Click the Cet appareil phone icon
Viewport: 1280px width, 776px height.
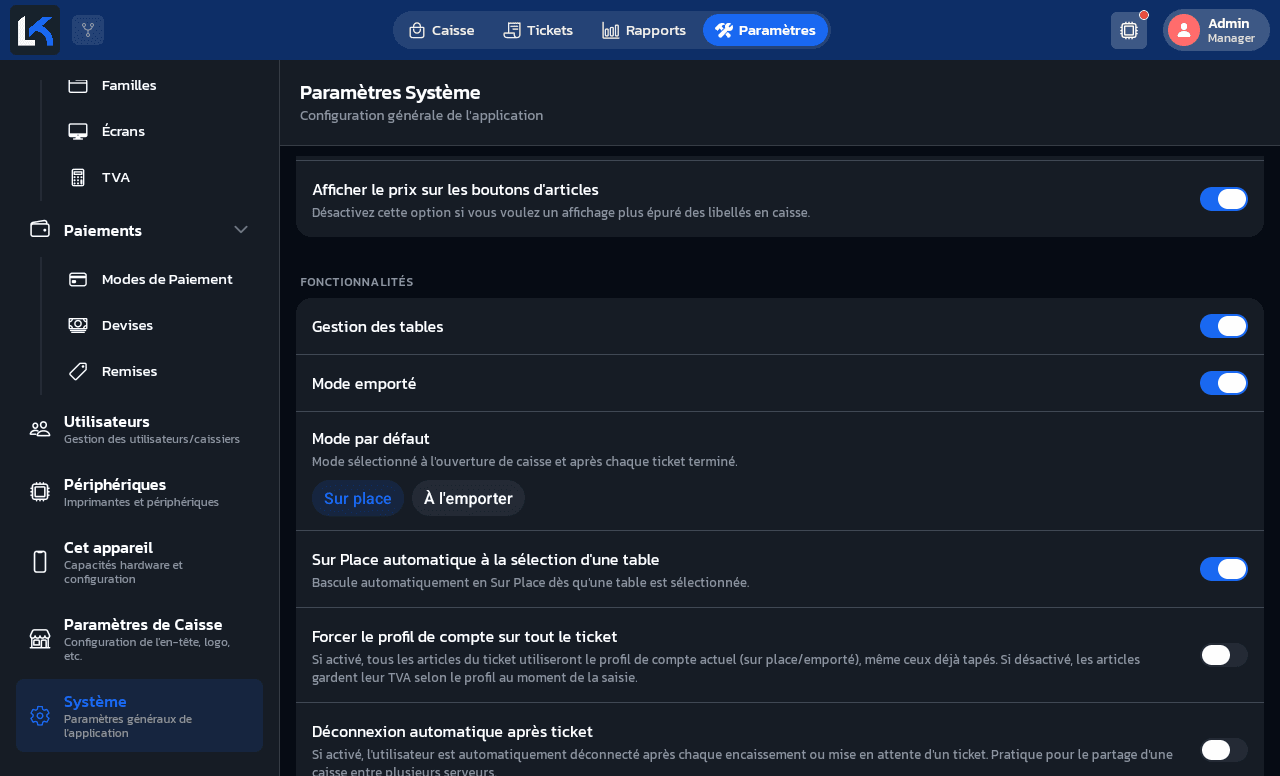40,562
